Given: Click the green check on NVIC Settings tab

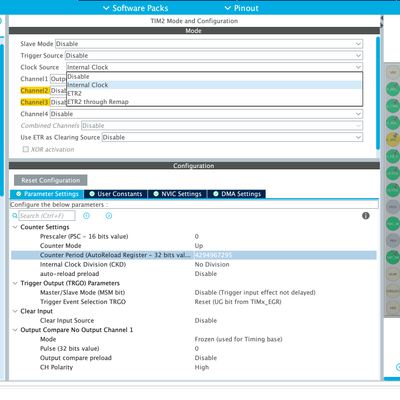Looking at the screenshot, I should [156, 194].
